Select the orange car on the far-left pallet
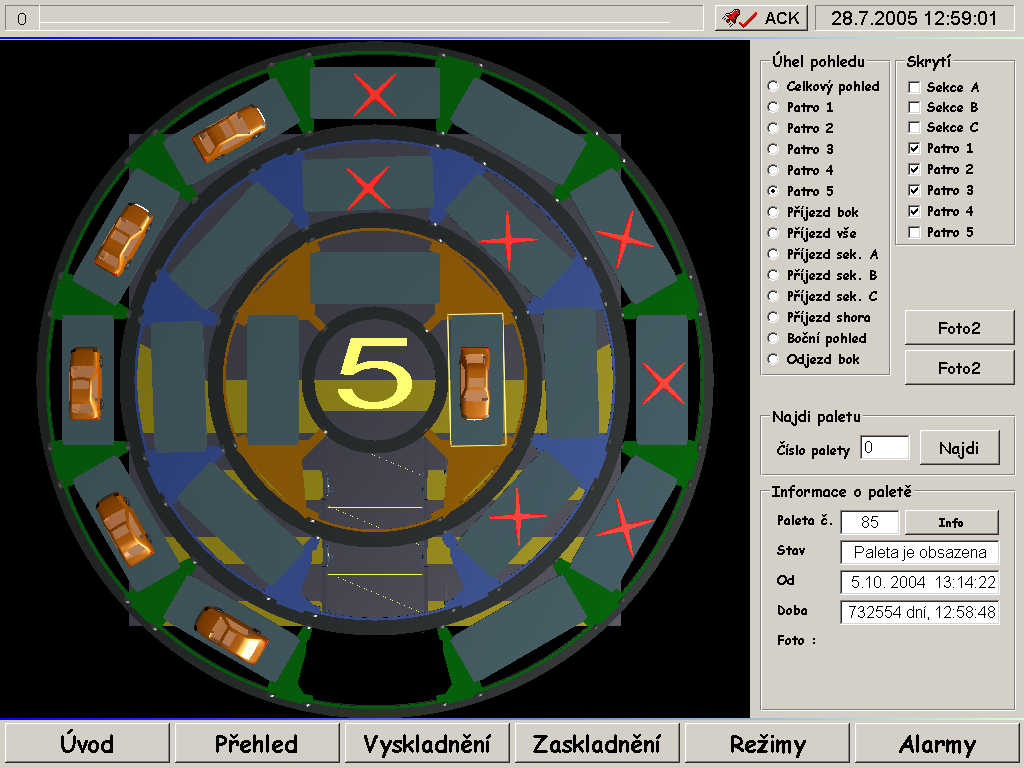The height and width of the screenshot is (768, 1024). click(x=85, y=383)
